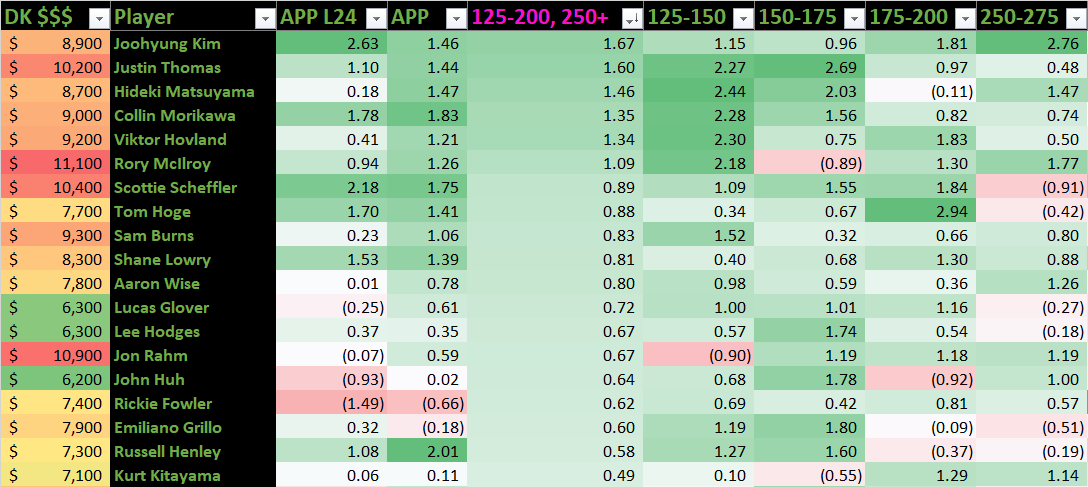Viewport: 1088px width, 487px height.
Task: Select the Hideki Matsuyama player cell
Action: 193,92
